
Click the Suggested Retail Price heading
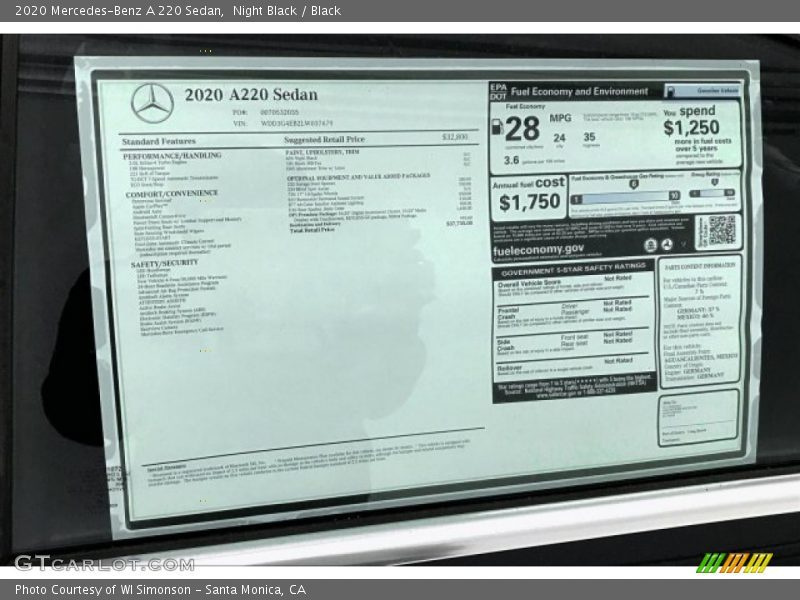[324, 140]
